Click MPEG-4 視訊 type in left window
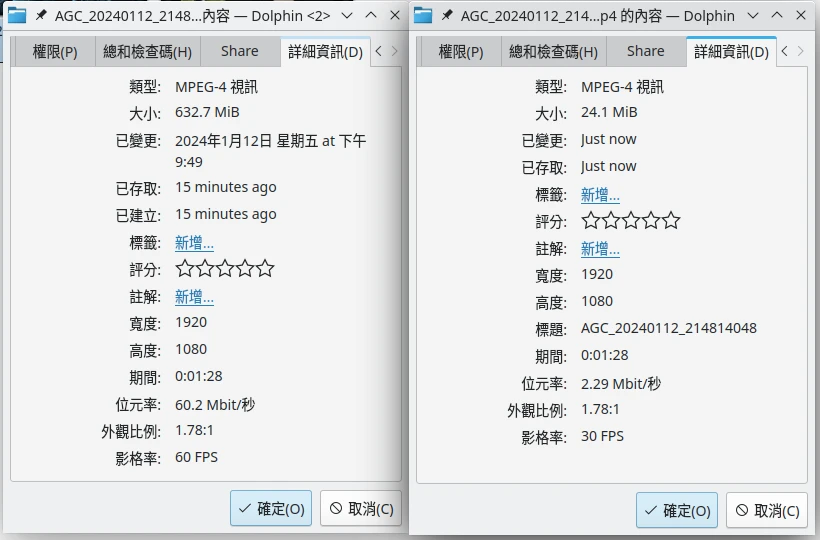The image size is (820, 540). click(217, 87)
